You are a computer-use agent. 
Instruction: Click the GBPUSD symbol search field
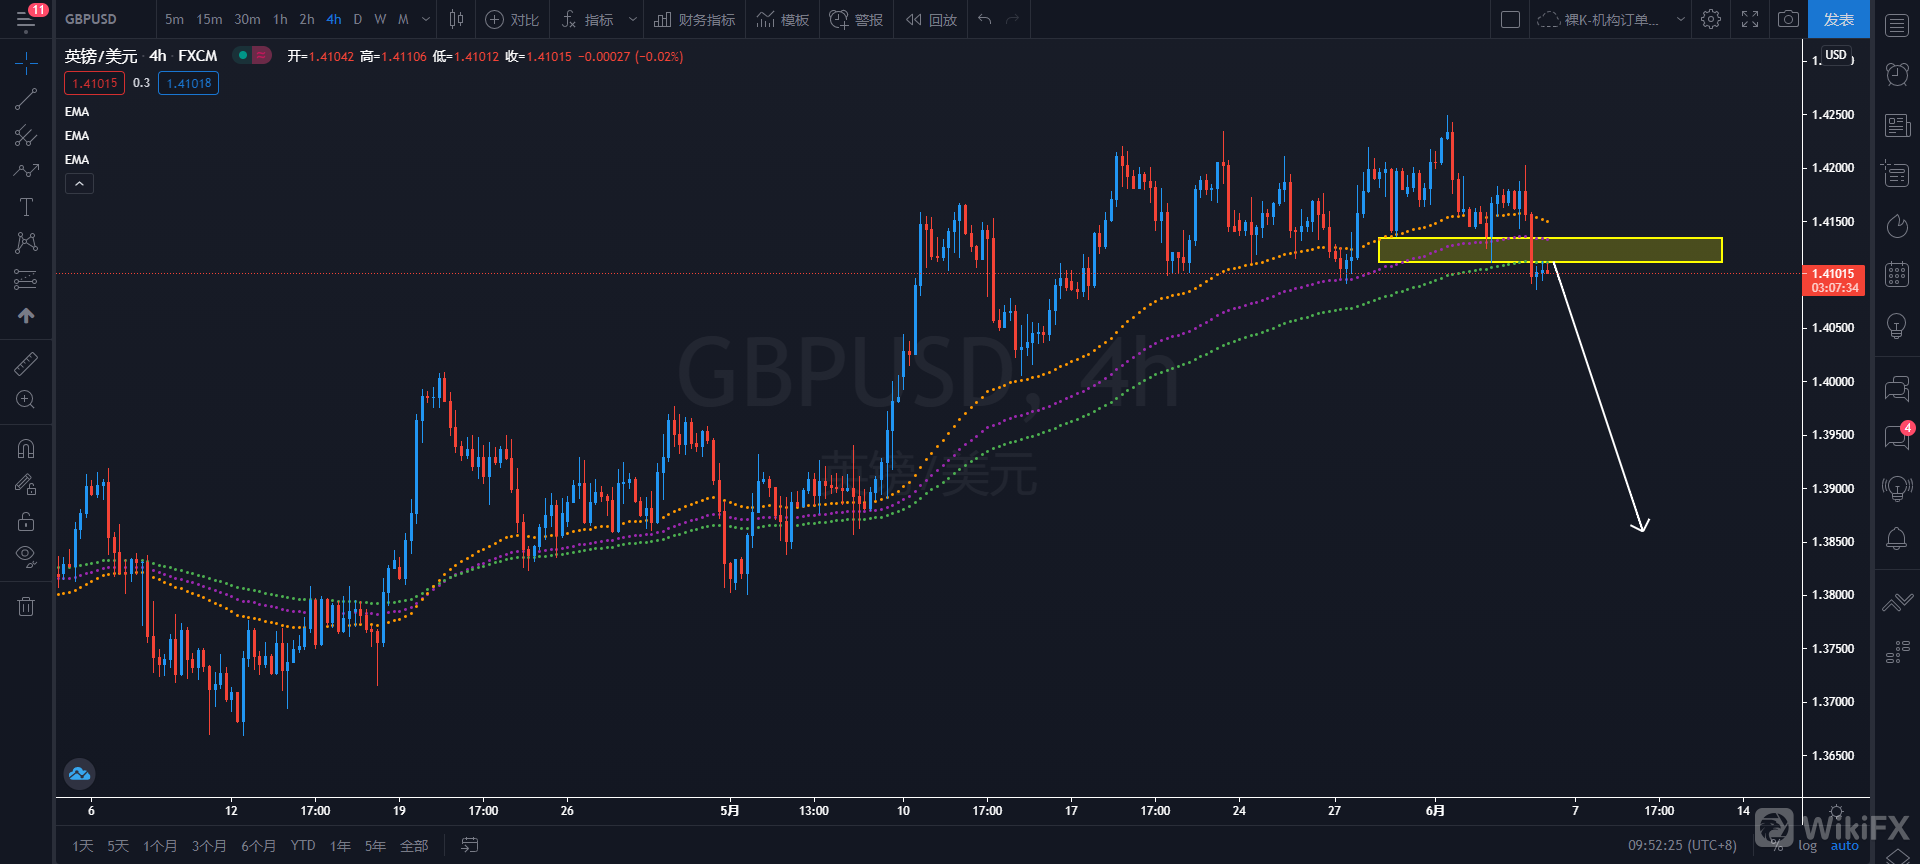pyautogui.click(x=91, y=19)
